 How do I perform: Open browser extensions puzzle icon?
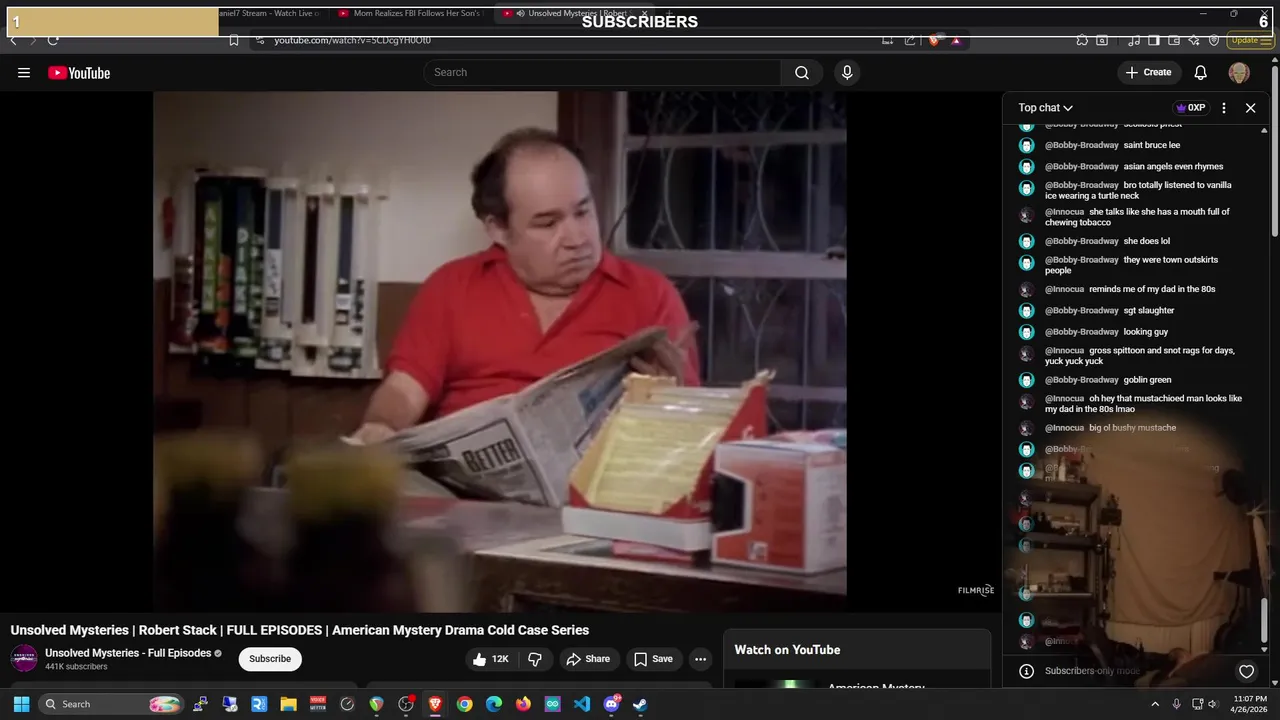coord(1082,41)
